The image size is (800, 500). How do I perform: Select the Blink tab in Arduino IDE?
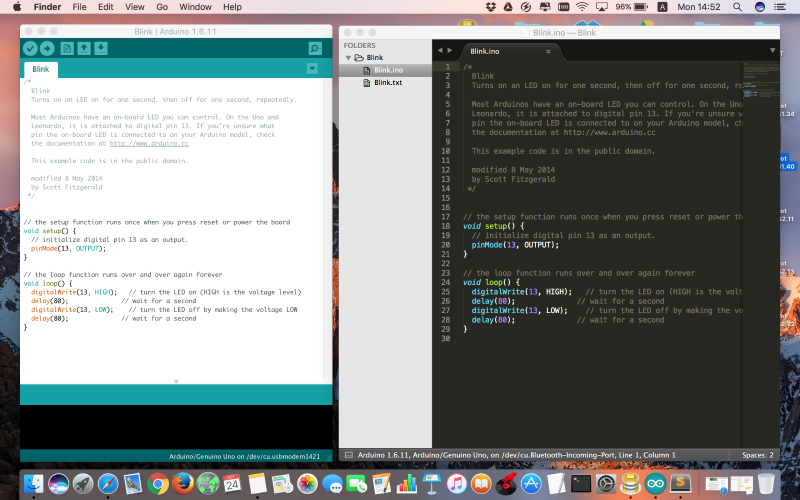tap(41, 69)
